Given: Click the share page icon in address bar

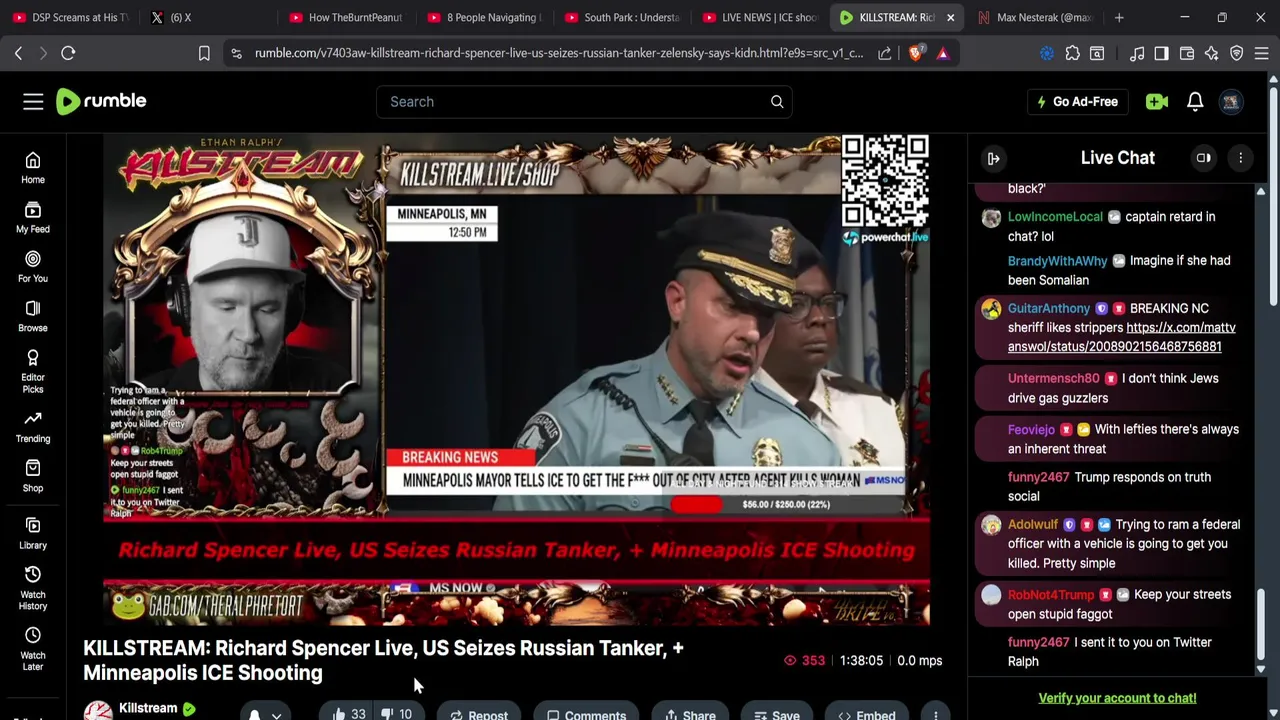Looking at the screenshot, I should (885, 53).
